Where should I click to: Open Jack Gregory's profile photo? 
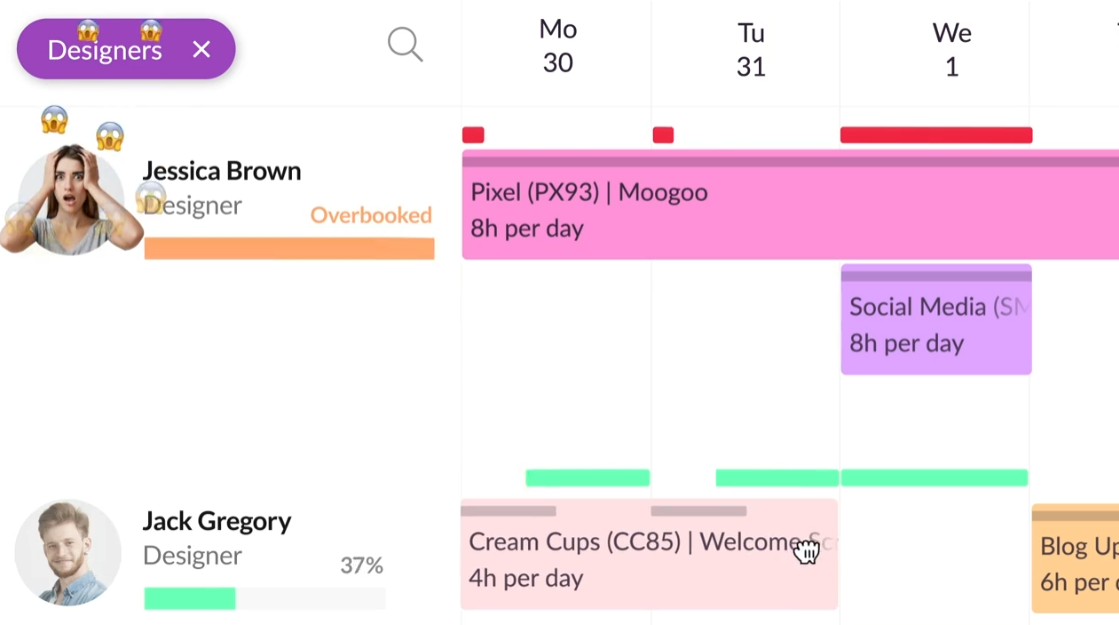68,552
